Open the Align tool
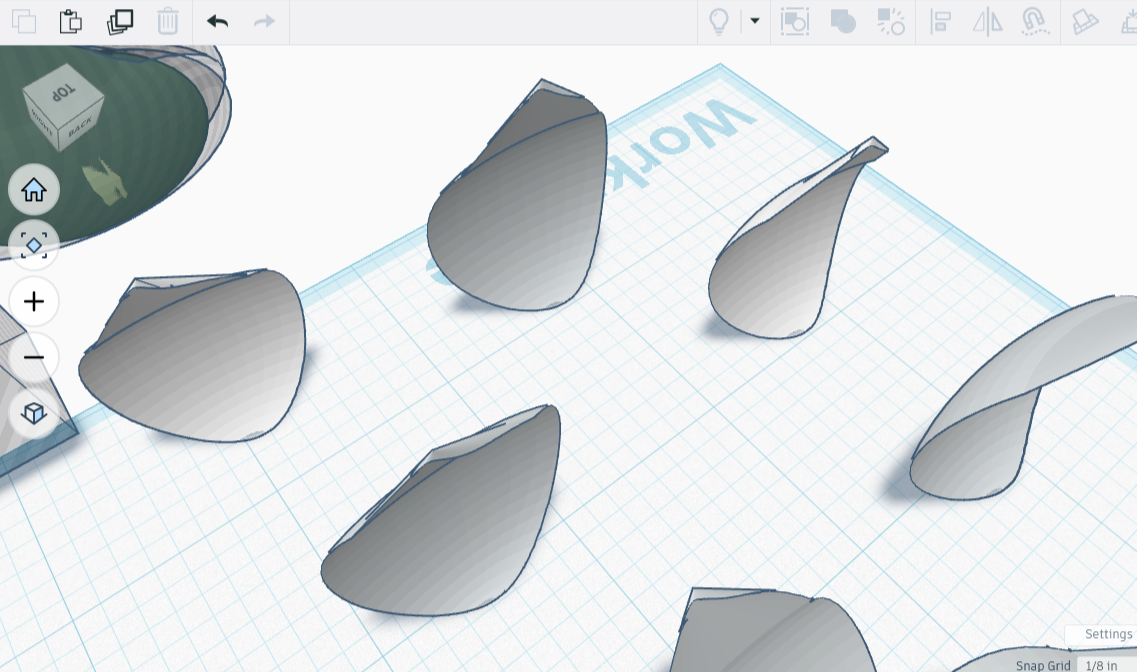Viewport: 1137px width, 672px height. click(939, 22)
